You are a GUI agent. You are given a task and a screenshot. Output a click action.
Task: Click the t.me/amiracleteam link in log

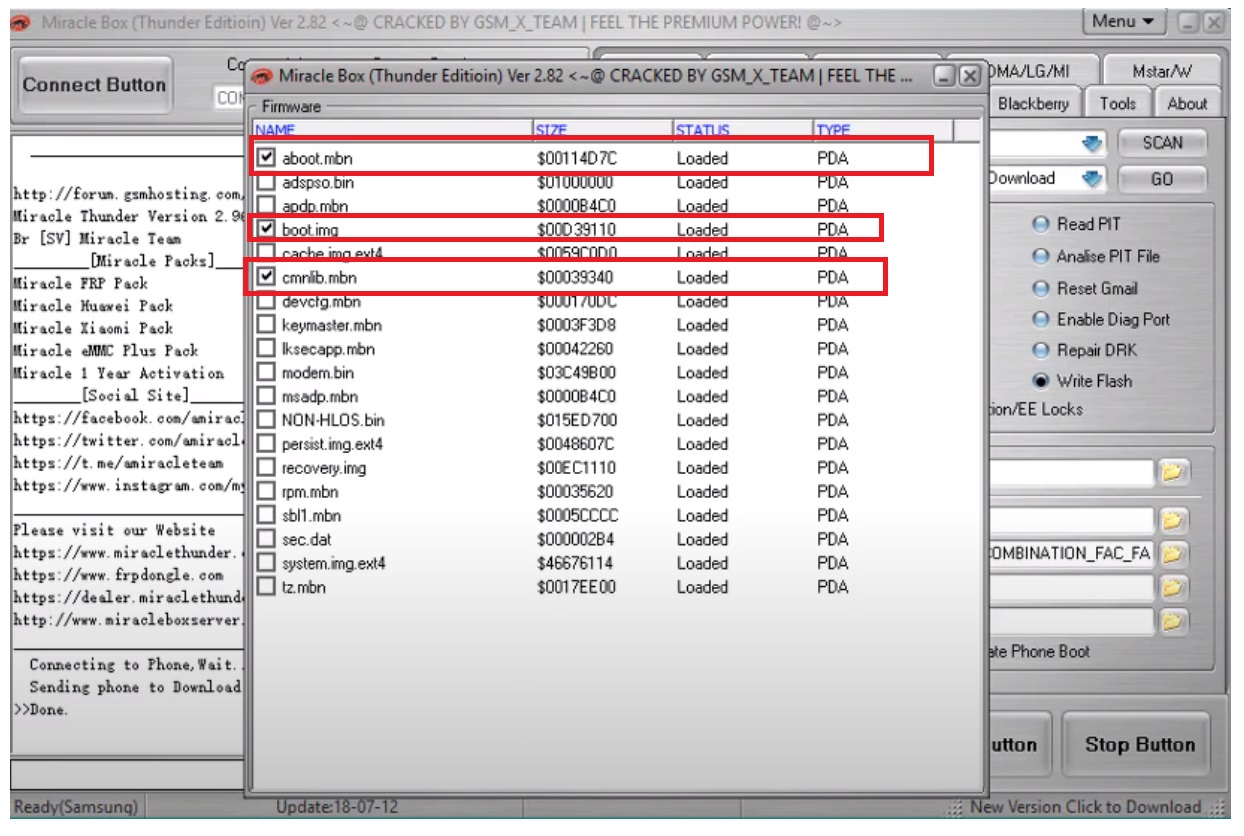(118, 463)
